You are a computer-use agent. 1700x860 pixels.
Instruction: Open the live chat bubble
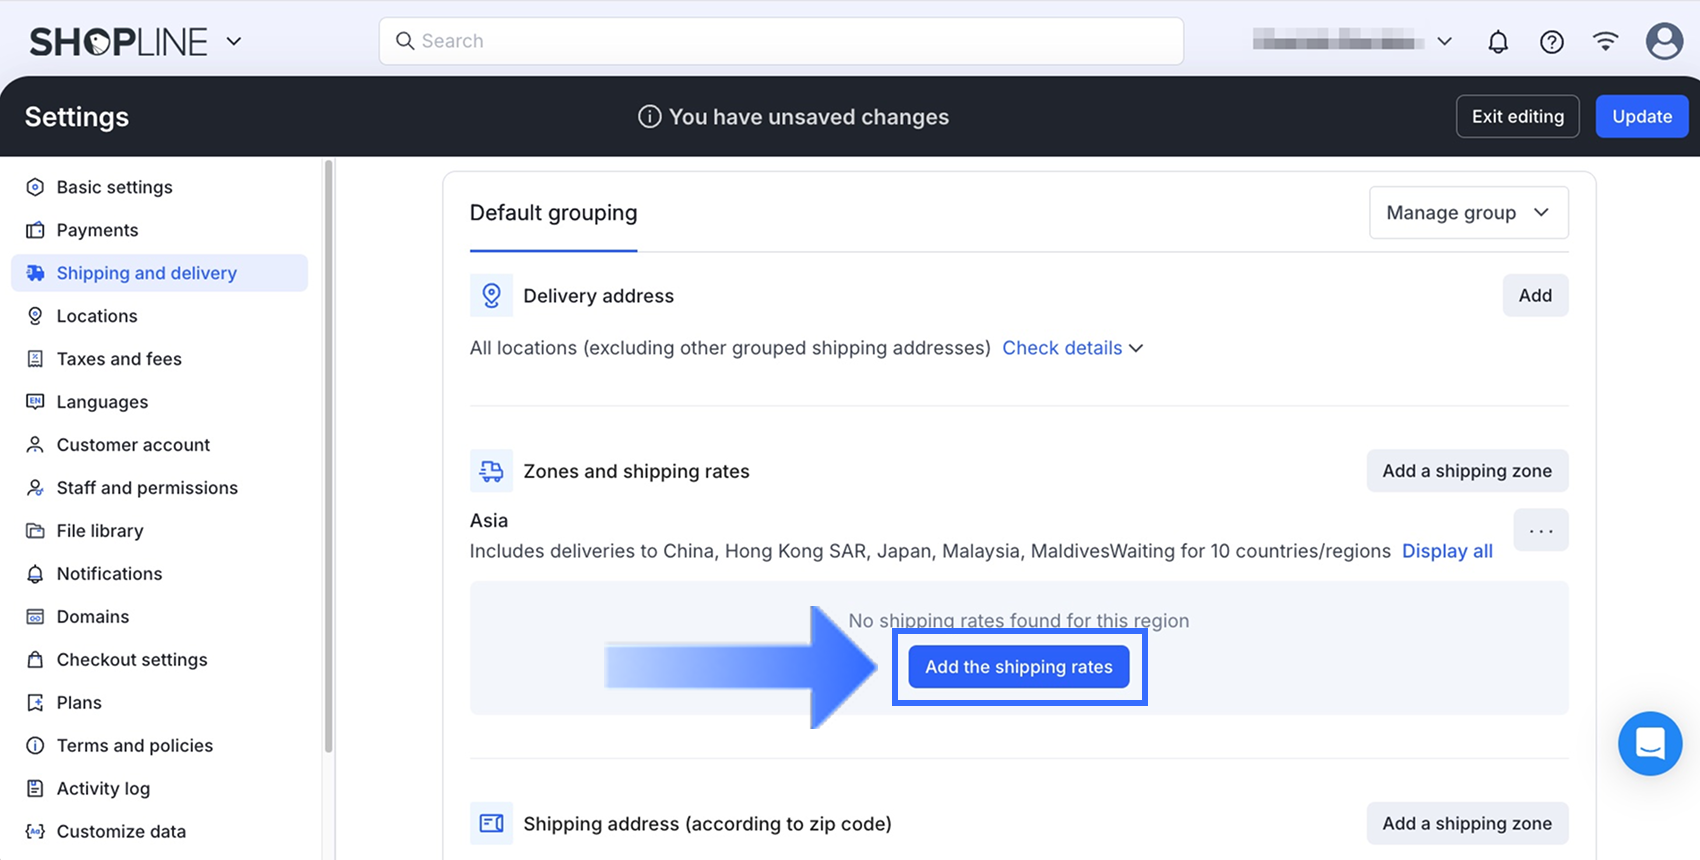(1650, 743)
